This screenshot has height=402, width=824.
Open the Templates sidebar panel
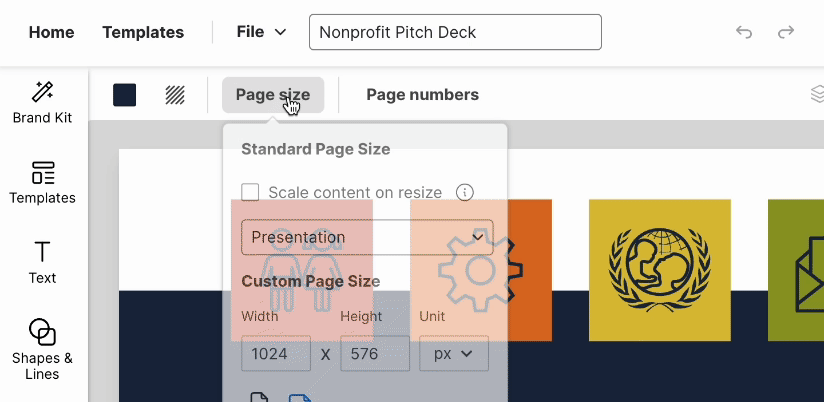42,182
